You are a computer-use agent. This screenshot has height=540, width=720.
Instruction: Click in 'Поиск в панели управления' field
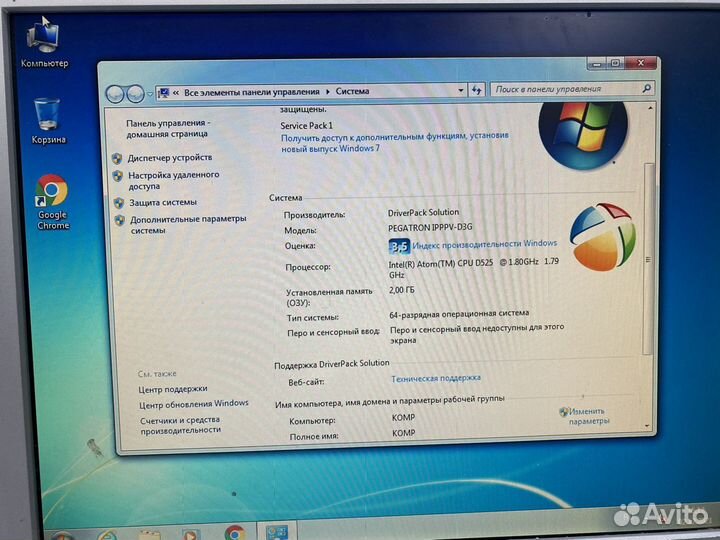pos(565,89)
